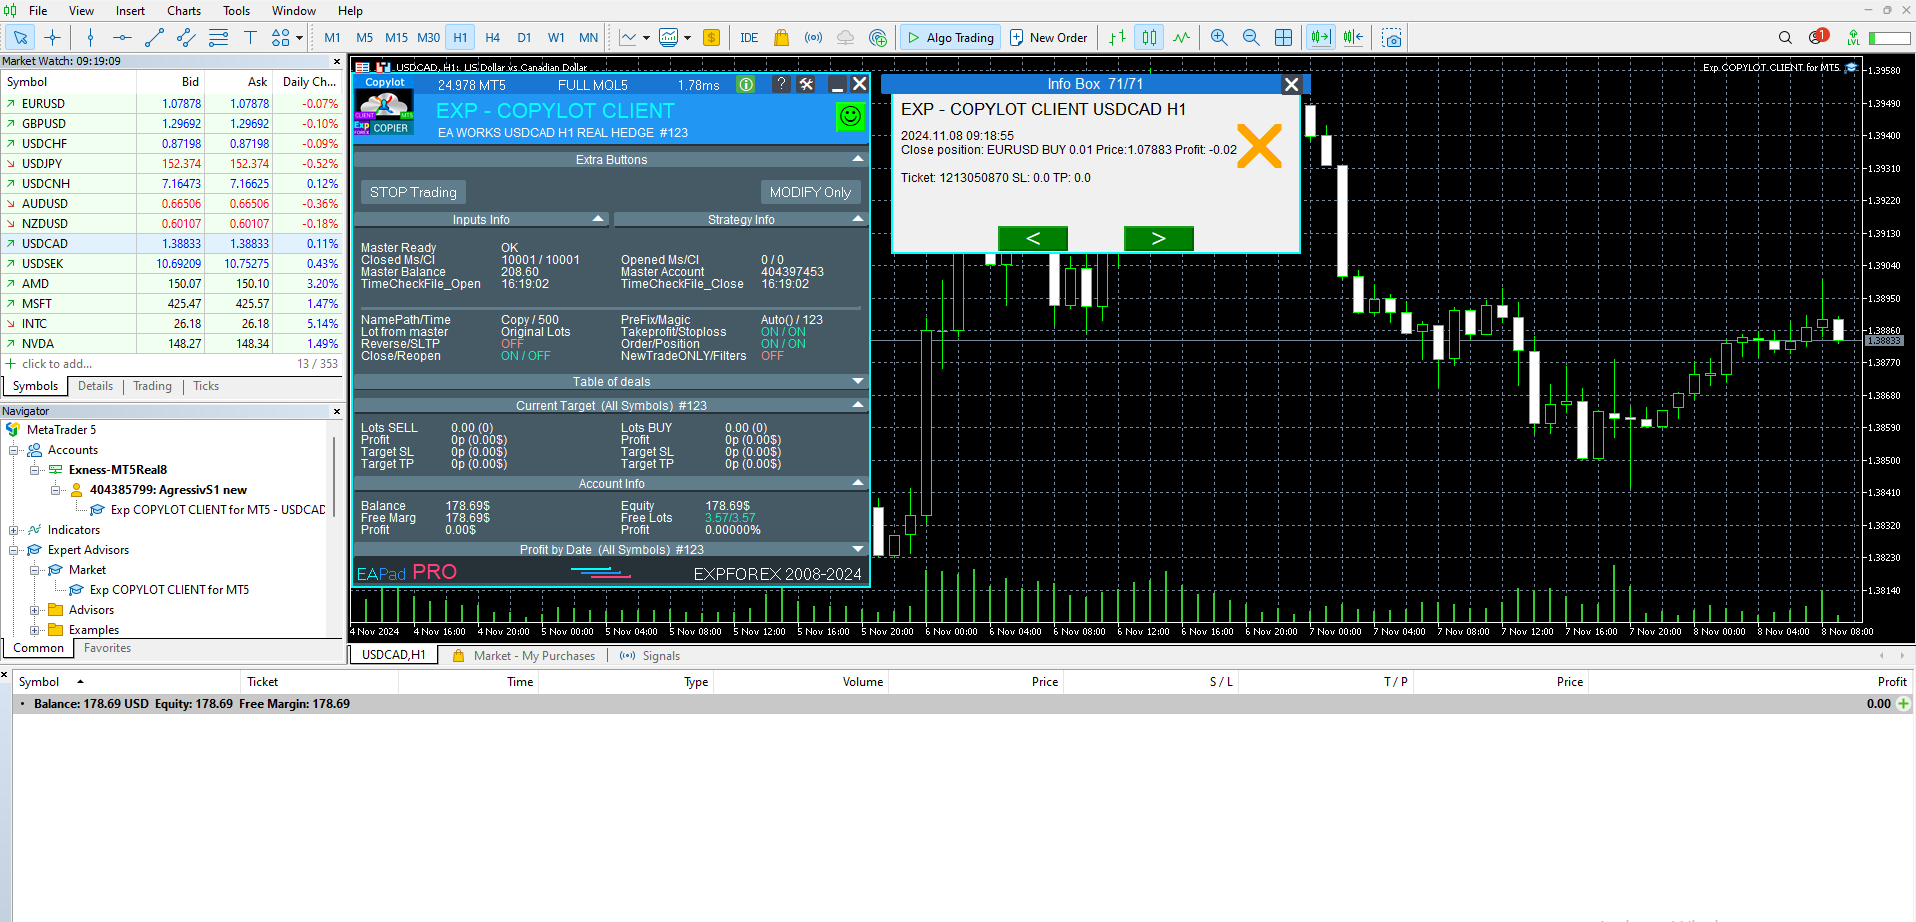This screenshot has height=922, width=1916.
Task: Open the Tools menu
Action: (x=236, y=11)
